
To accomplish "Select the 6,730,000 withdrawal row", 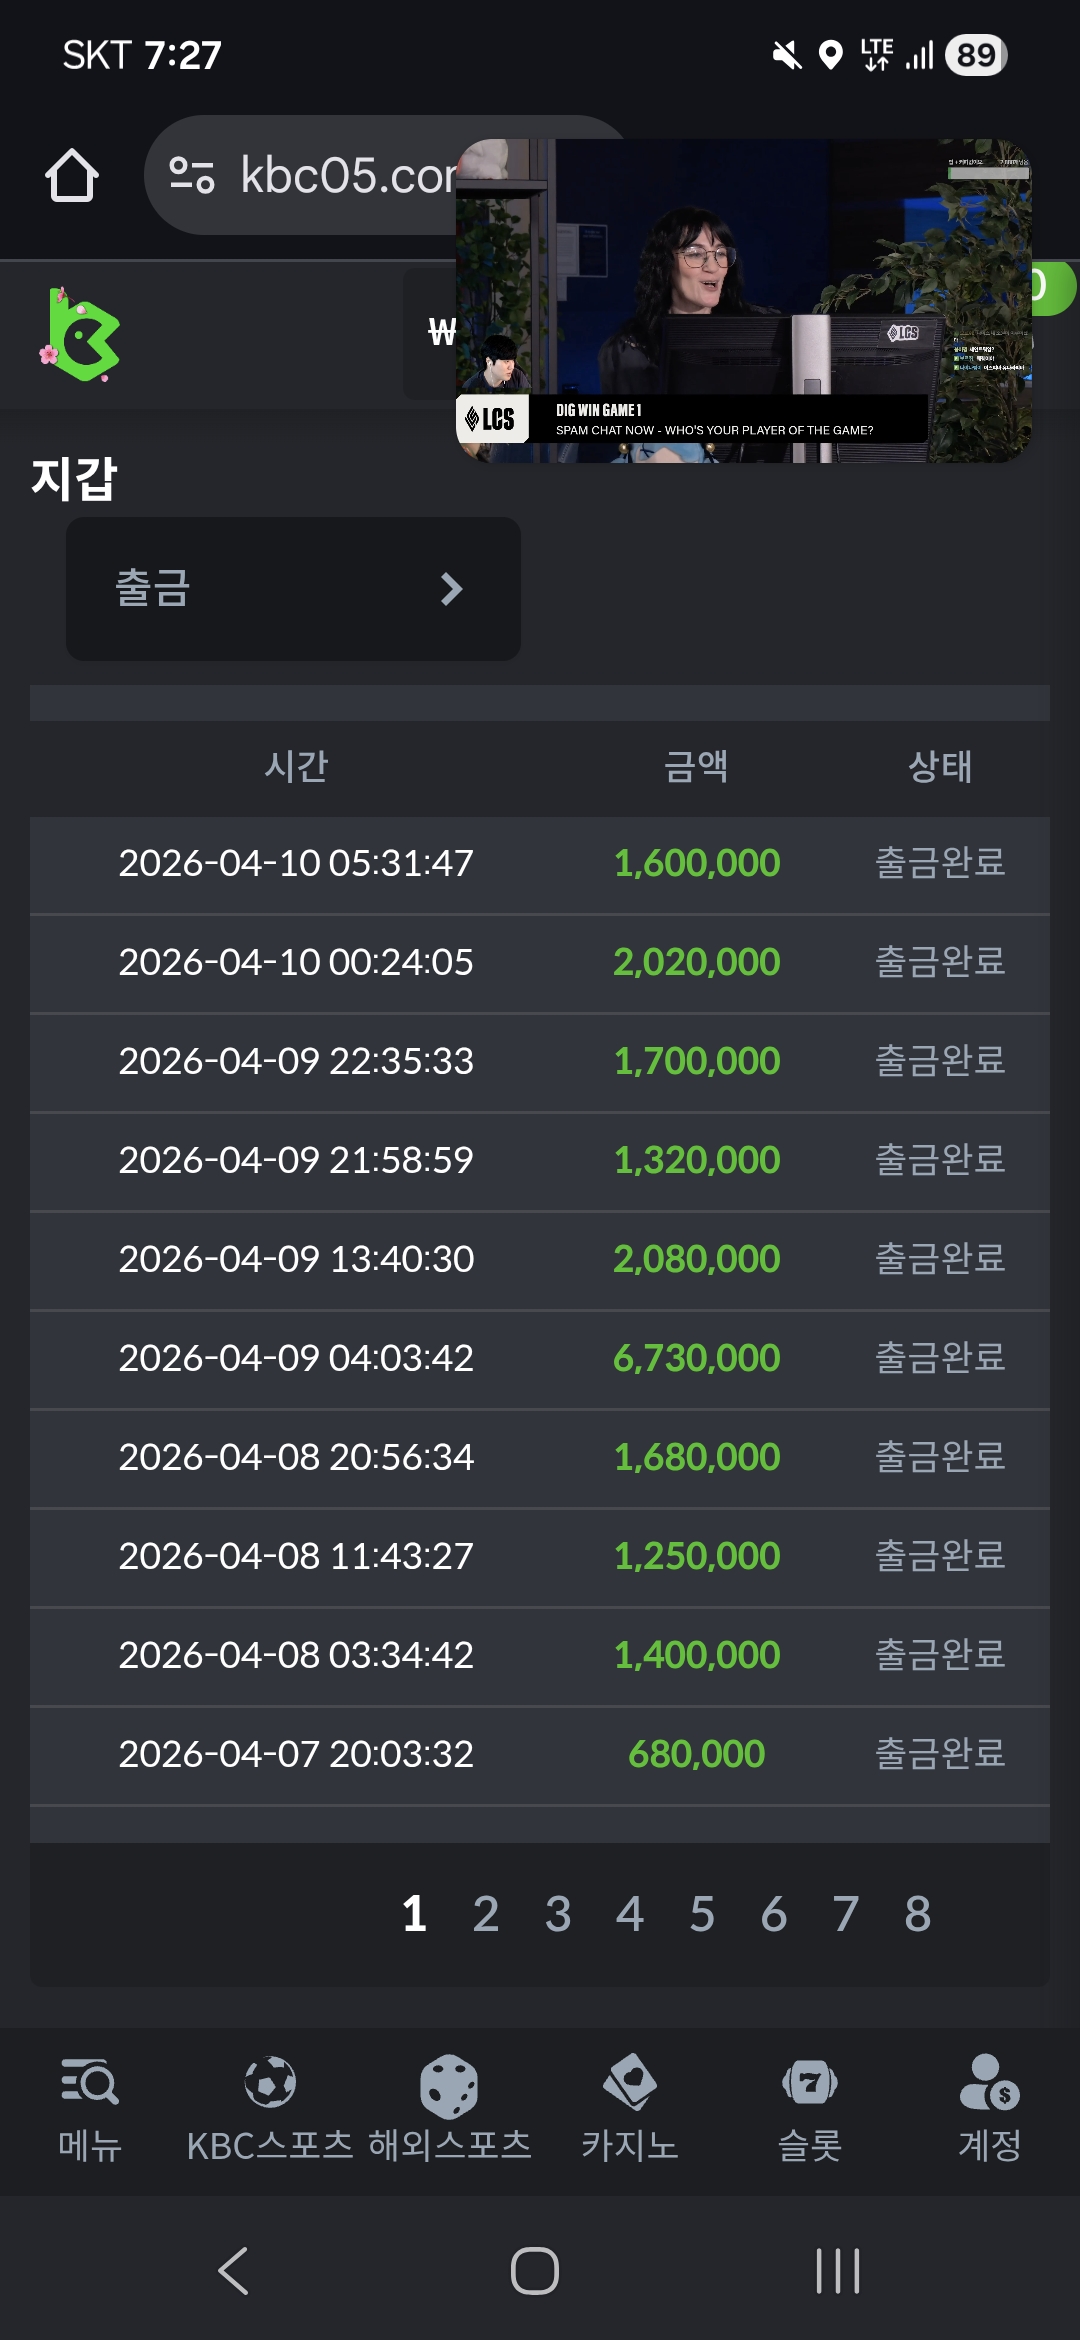I will [540, 1358].
